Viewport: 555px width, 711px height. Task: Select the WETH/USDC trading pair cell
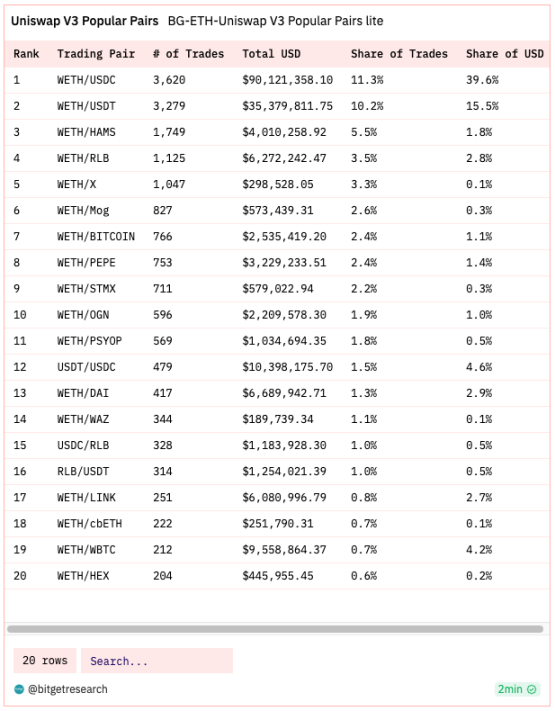tap(86, 80)
